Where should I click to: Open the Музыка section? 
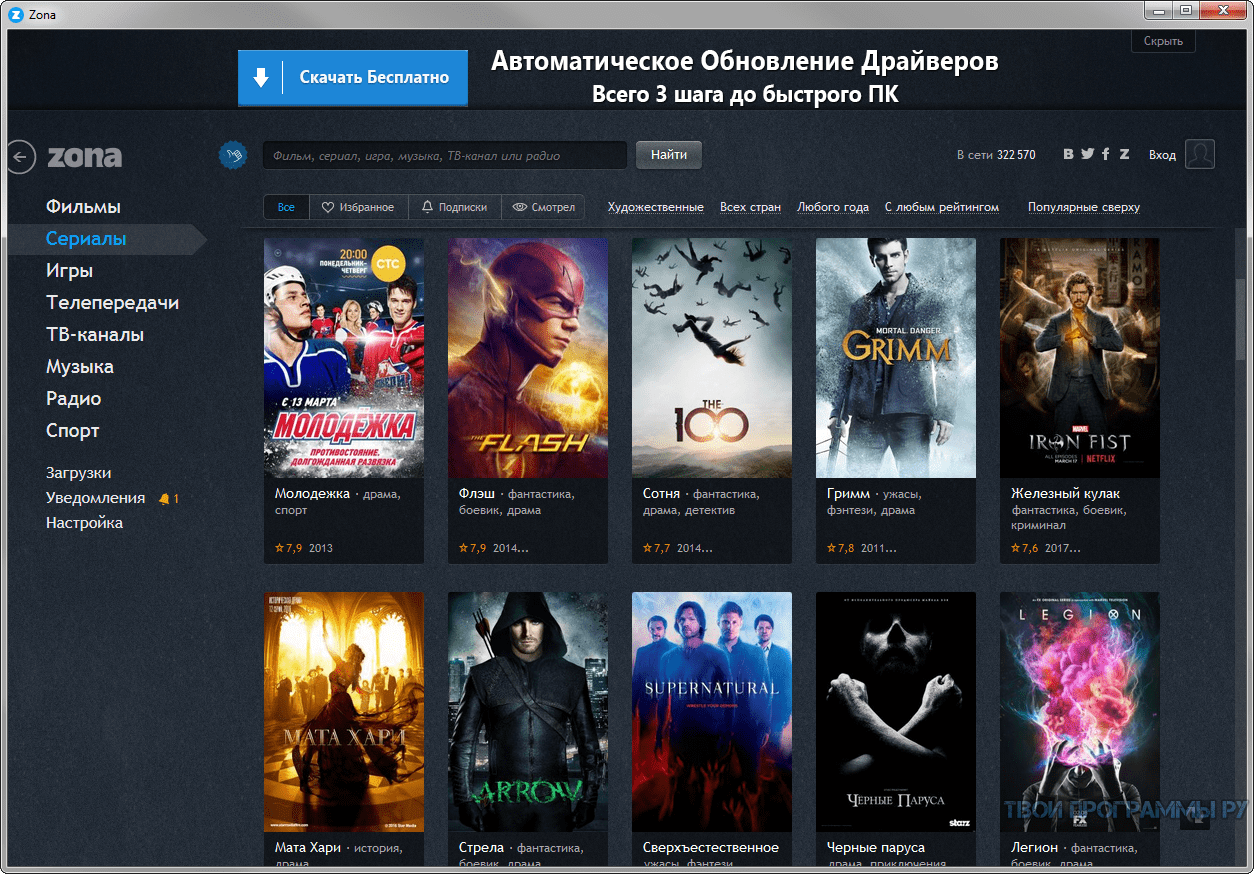click(80, 367)
